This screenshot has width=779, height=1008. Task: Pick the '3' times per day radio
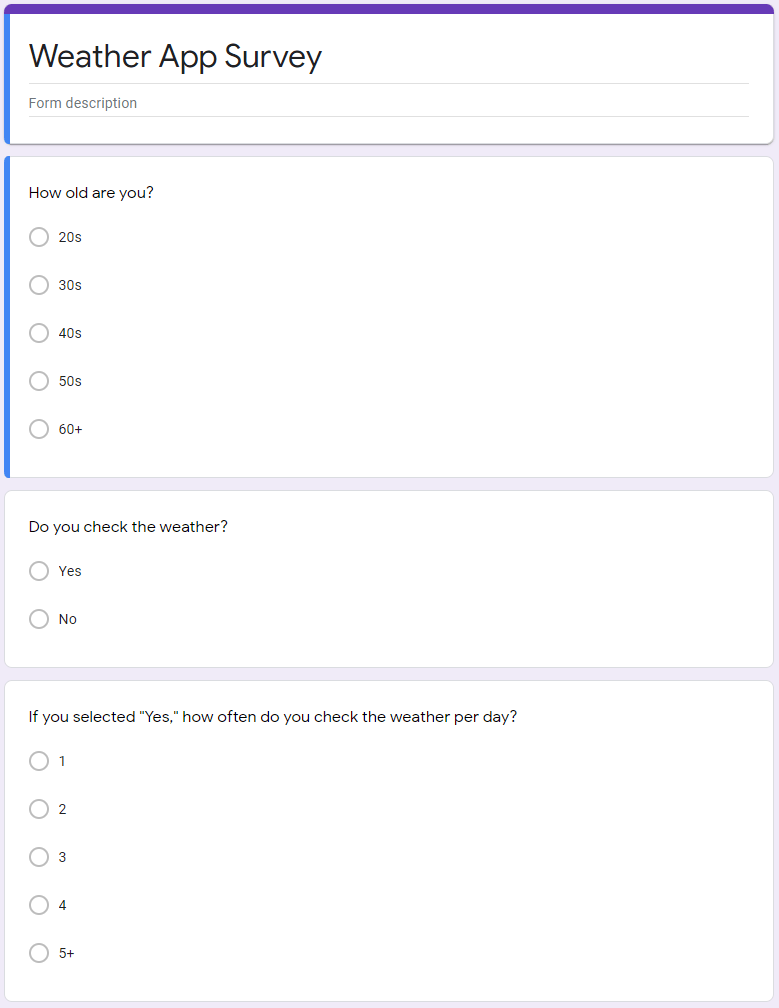[x=39, y=857]
